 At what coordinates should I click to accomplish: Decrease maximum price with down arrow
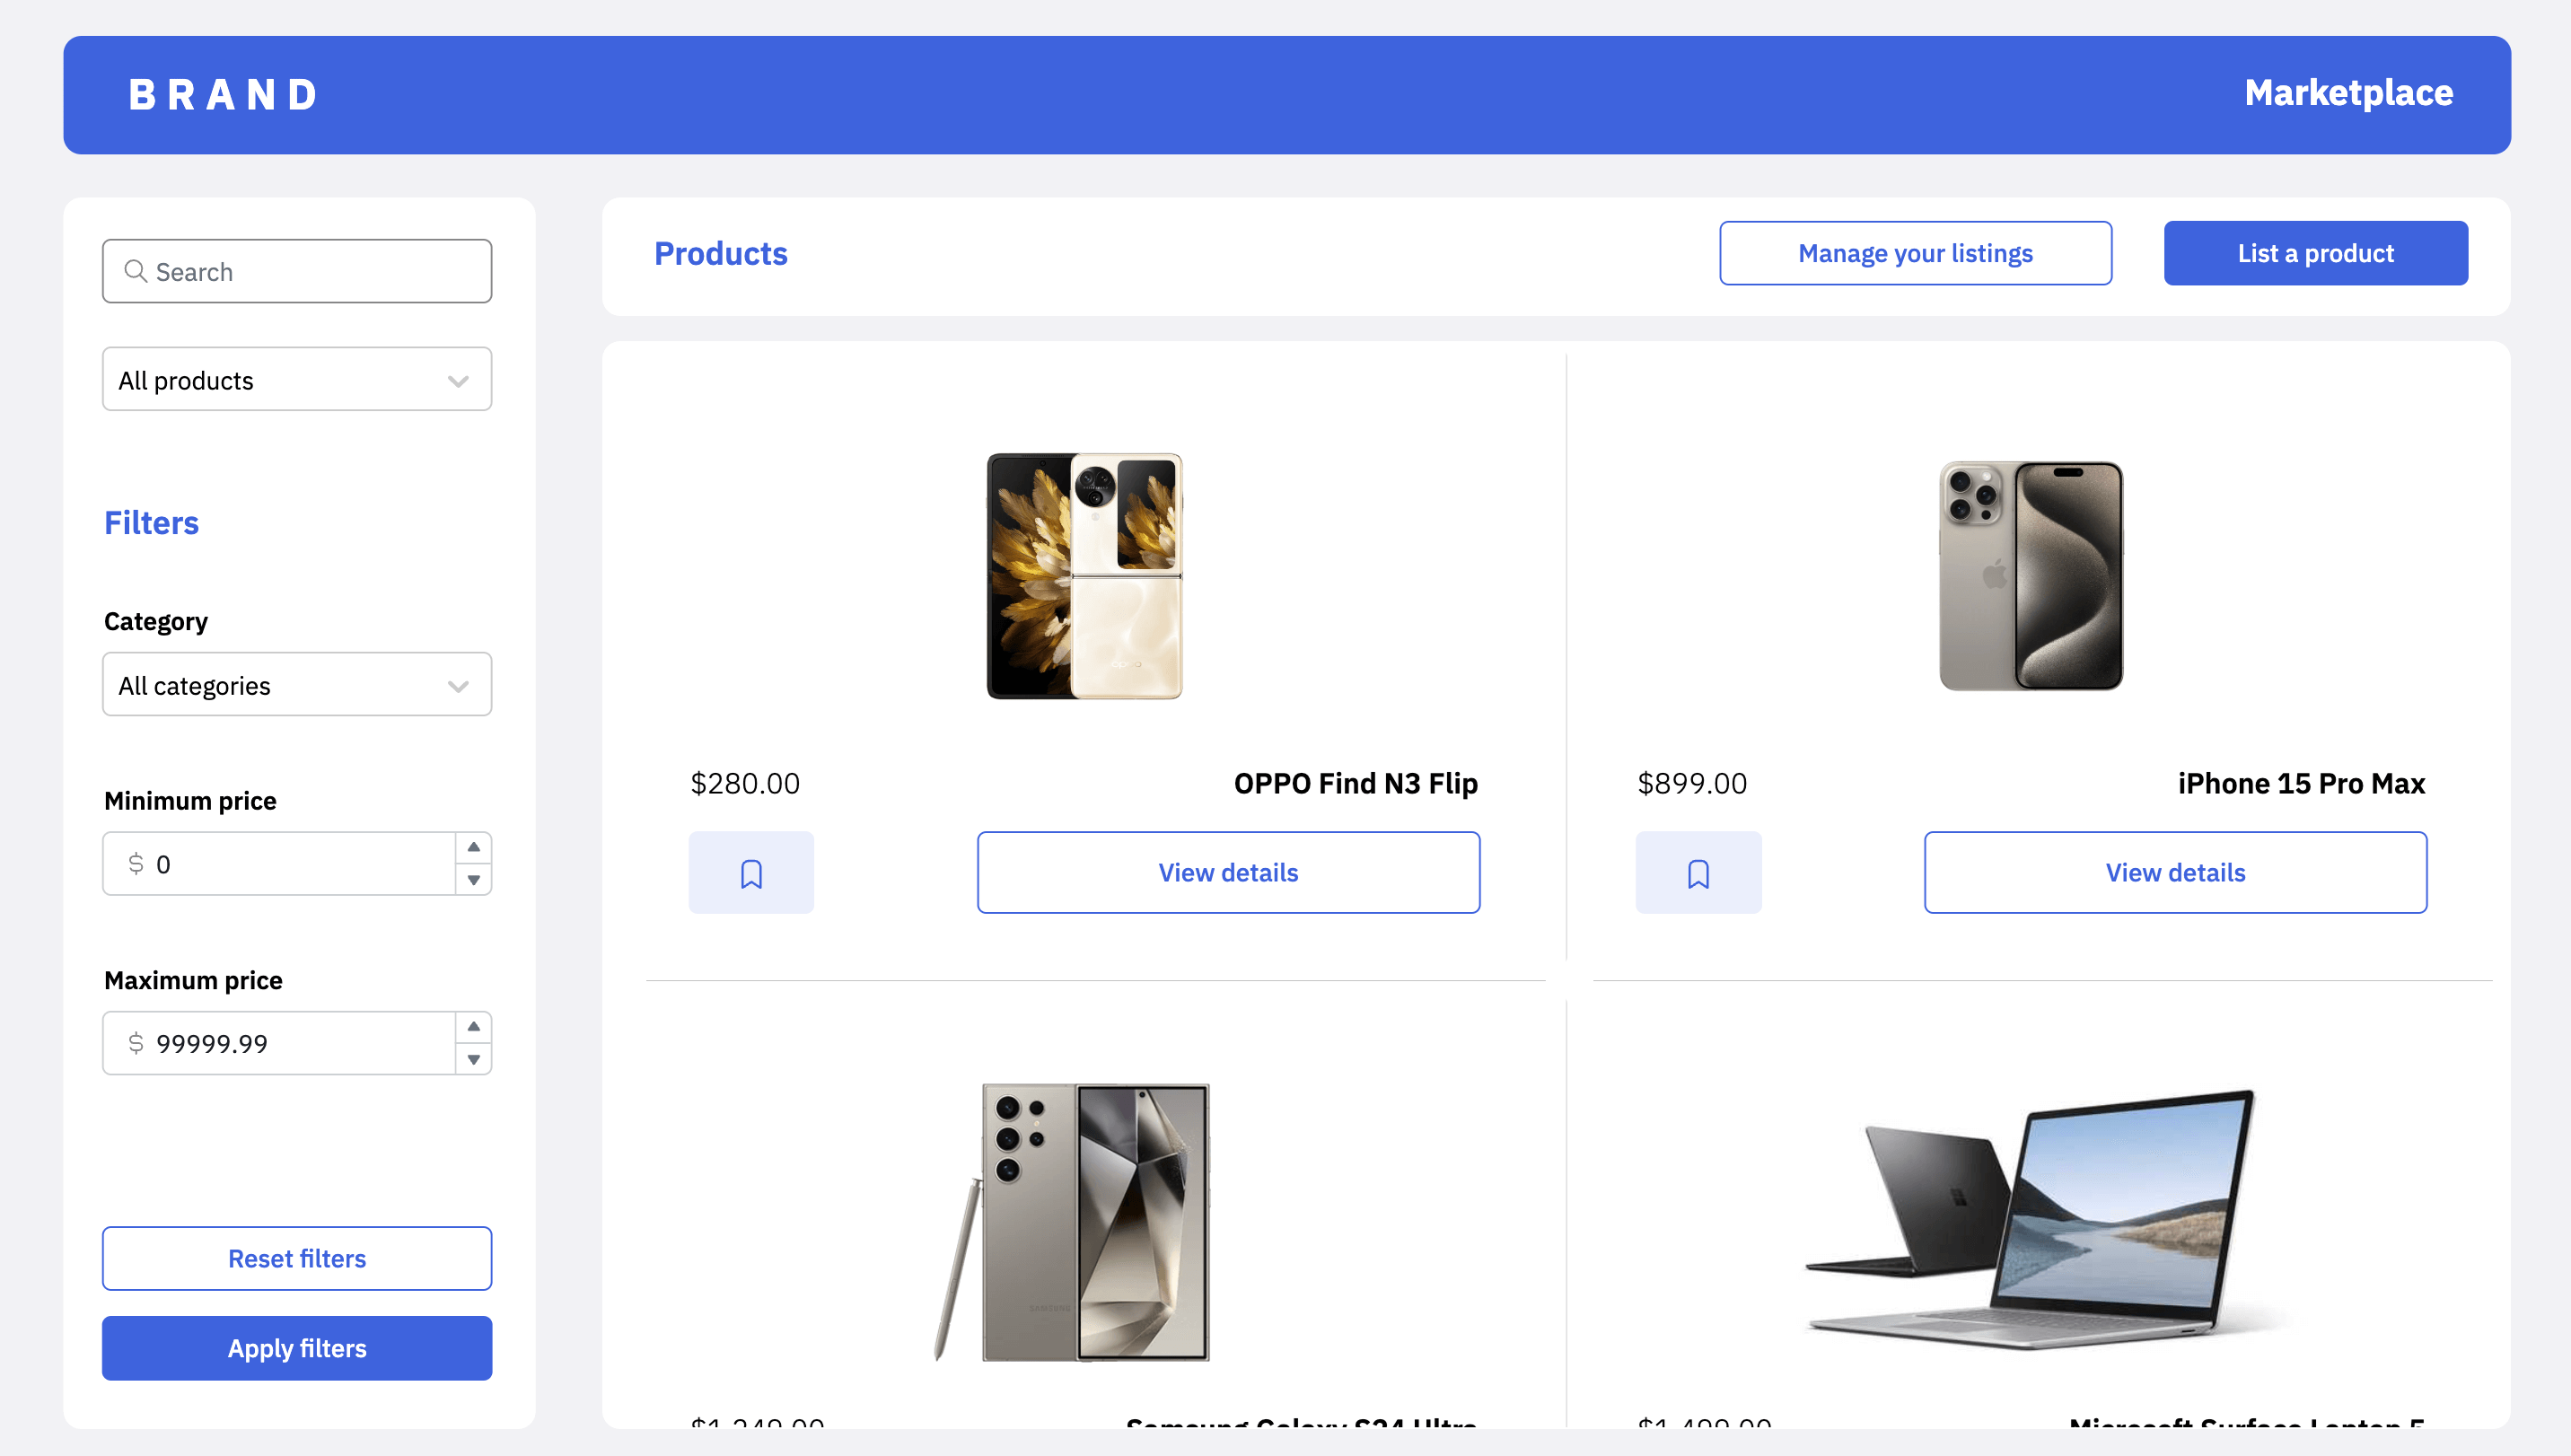(474, 1059)
